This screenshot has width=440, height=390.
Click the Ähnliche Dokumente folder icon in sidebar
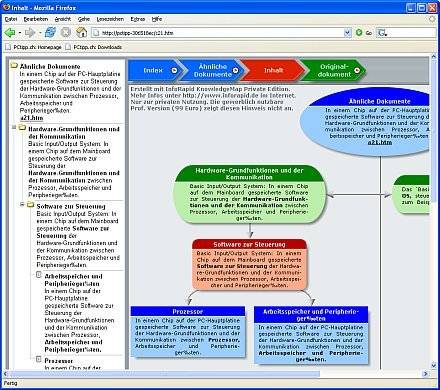[14, 66]
